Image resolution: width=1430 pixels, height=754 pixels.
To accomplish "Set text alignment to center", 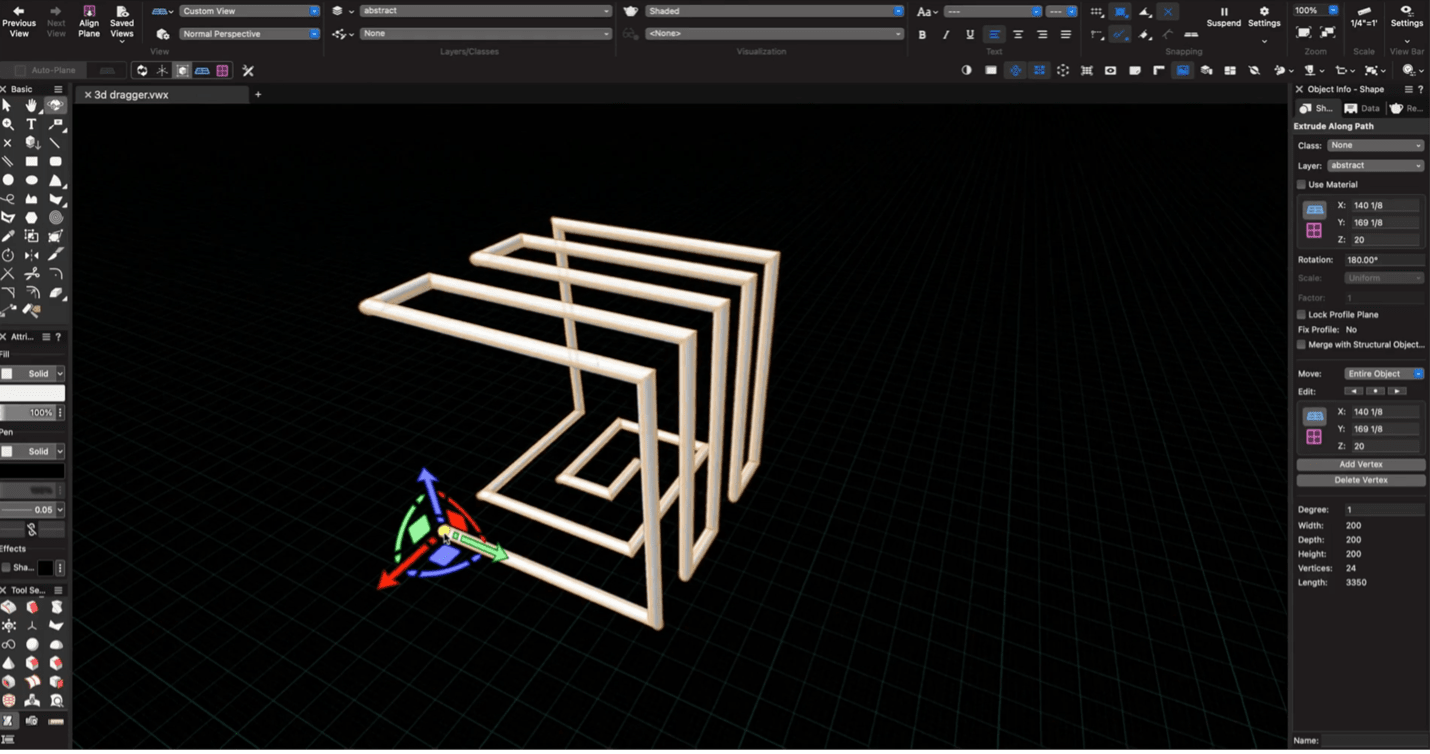I will 1018,34.
